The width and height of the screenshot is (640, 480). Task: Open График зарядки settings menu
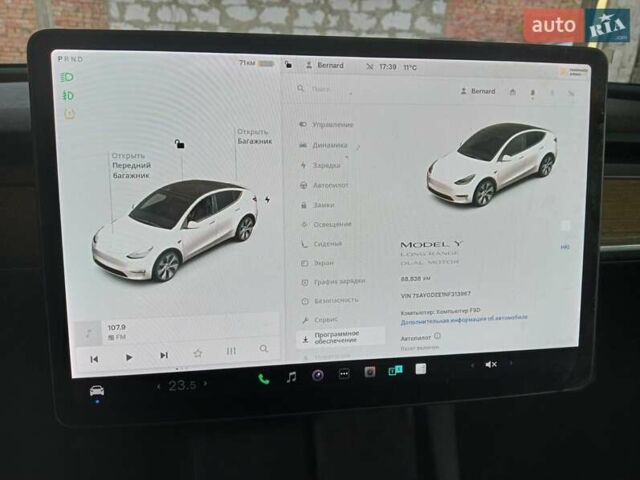[x=334, y=282]
